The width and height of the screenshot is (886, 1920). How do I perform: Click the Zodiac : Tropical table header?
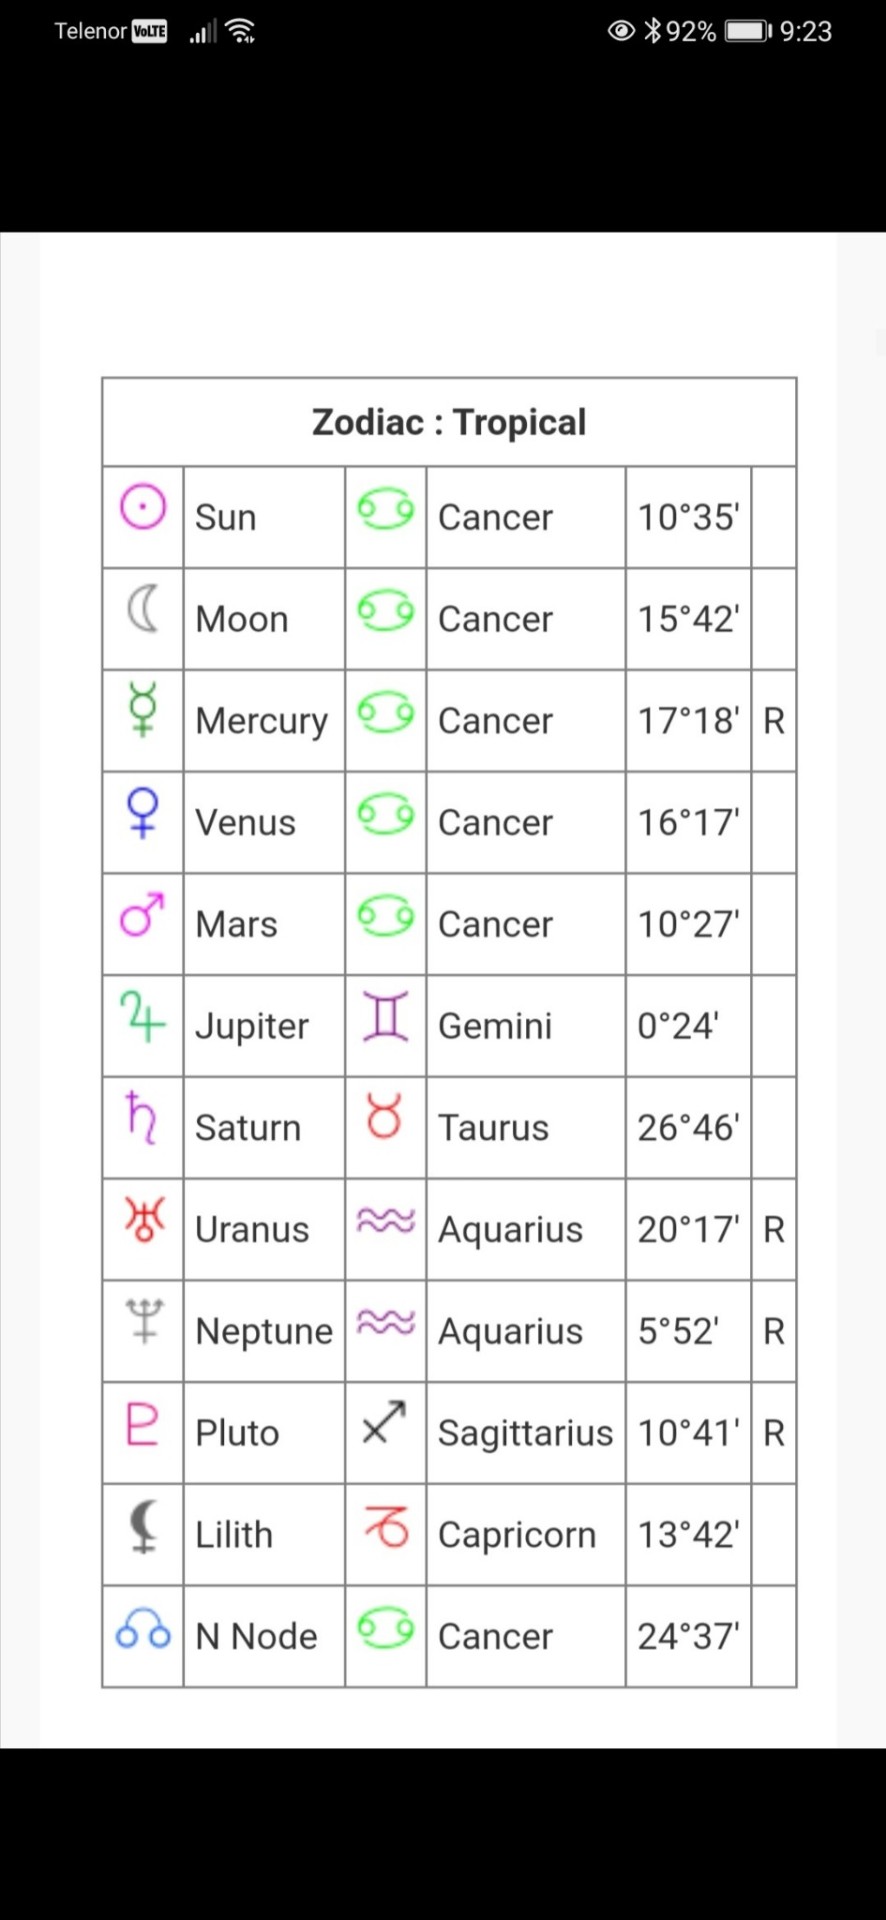coord(449,422)
